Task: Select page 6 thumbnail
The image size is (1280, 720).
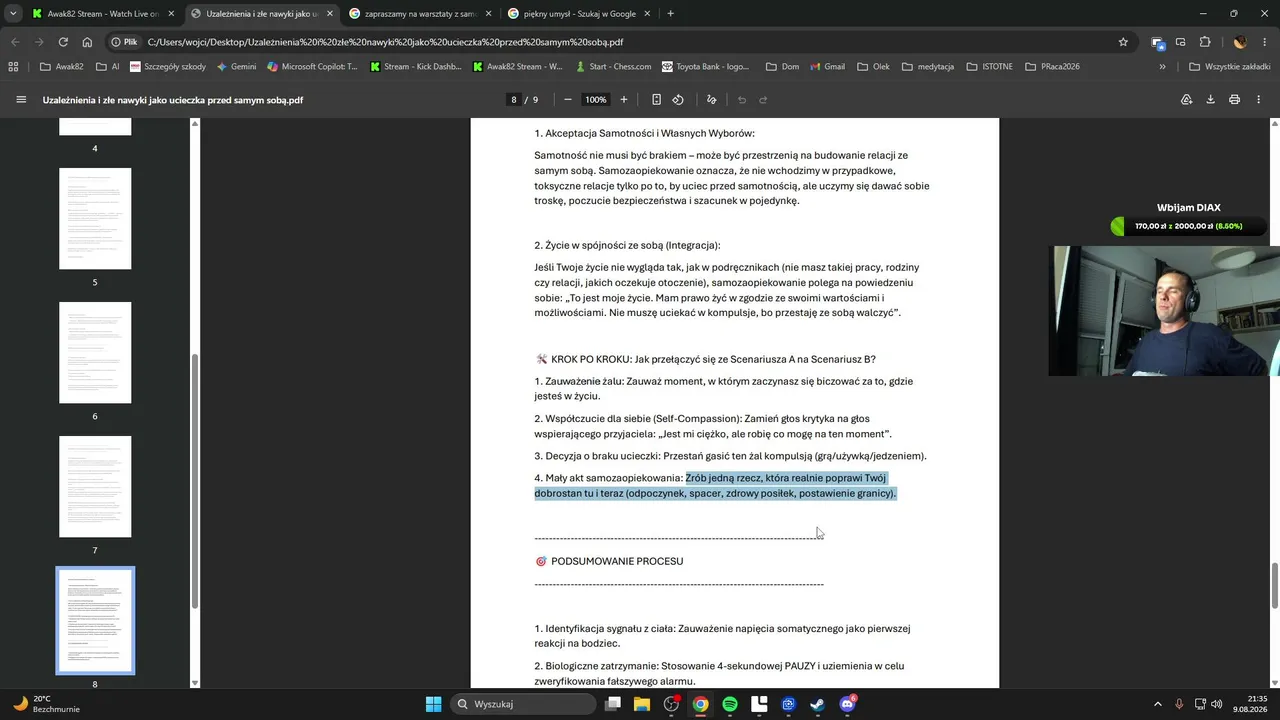Action: (95, 352)
